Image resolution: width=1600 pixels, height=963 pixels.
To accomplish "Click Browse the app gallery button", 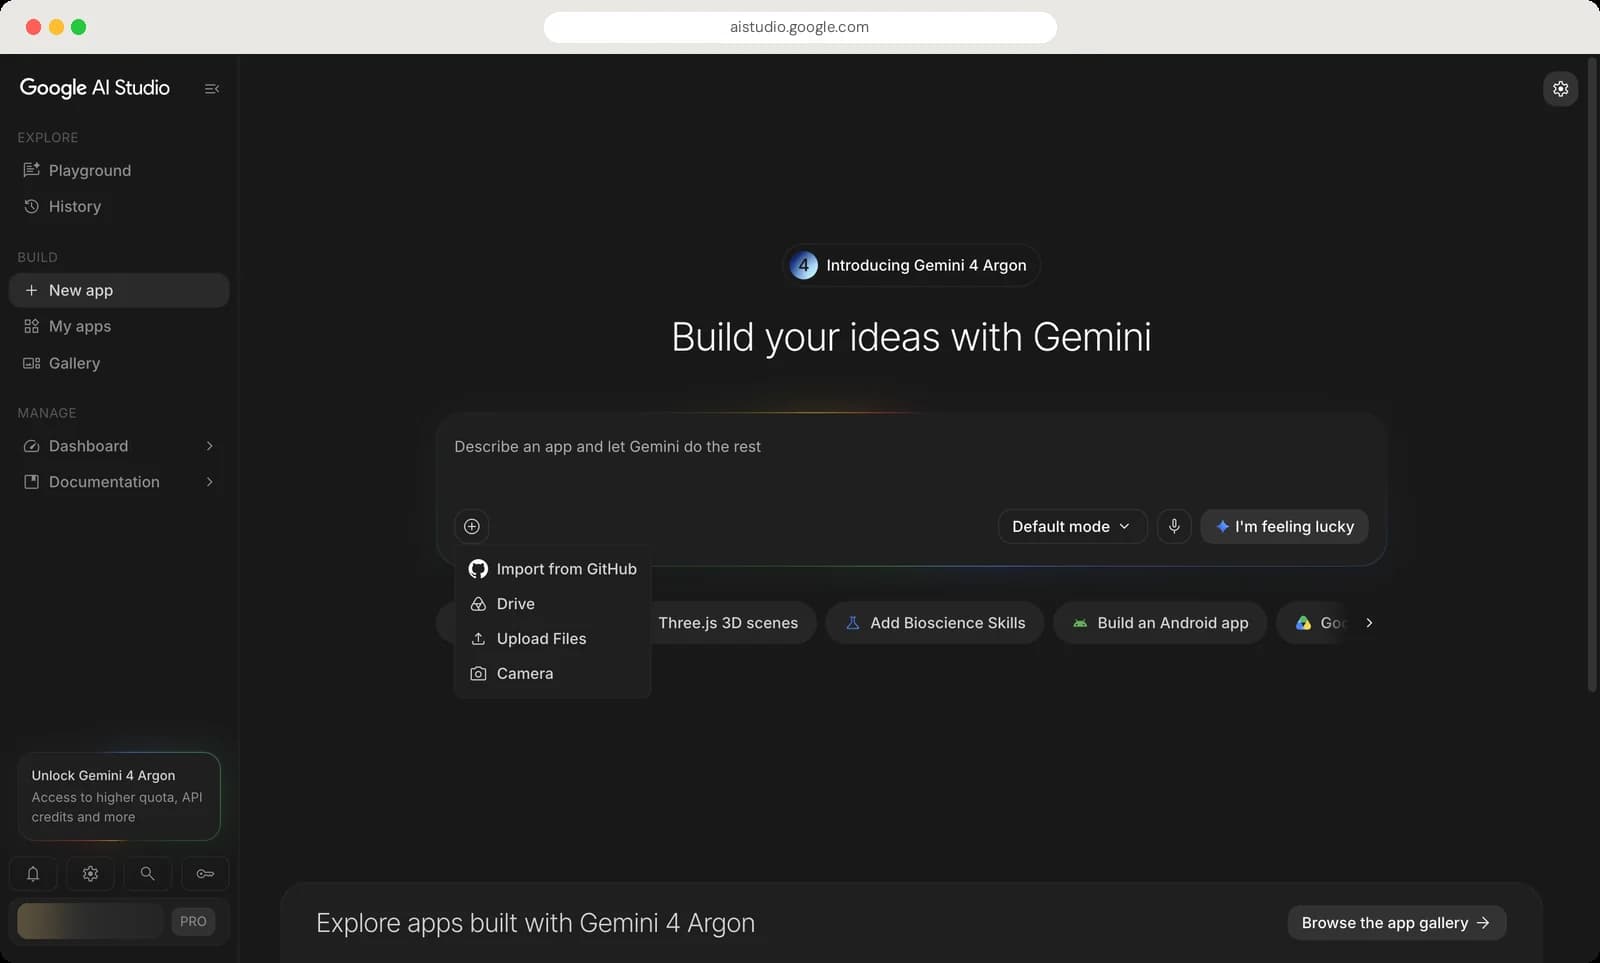I will [x=1396, y=923].
